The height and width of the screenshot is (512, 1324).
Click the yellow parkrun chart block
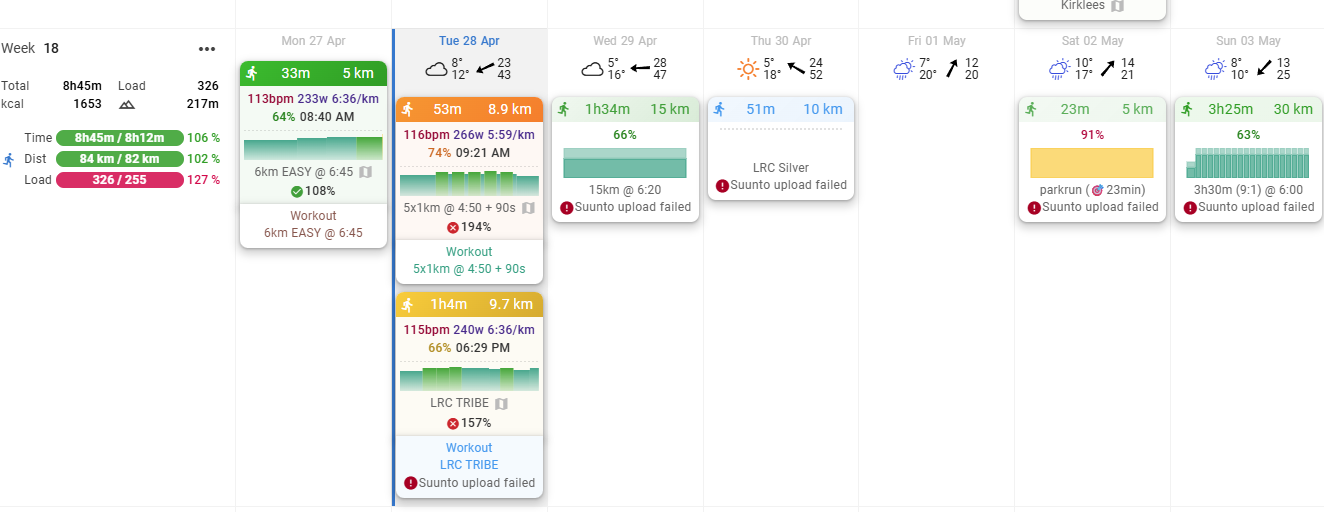pyautogui.click(x=1091, y=163)
